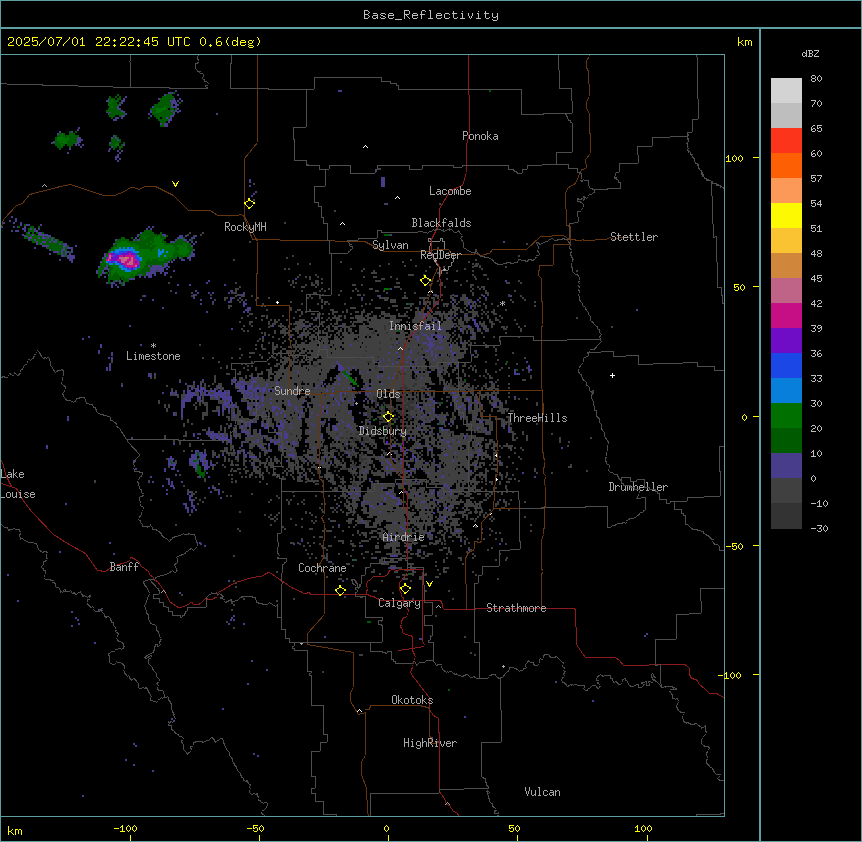Click the magenta storm cell core west of RockyMH
This screenshot has height=842, width=862.
tap(126, 259)
